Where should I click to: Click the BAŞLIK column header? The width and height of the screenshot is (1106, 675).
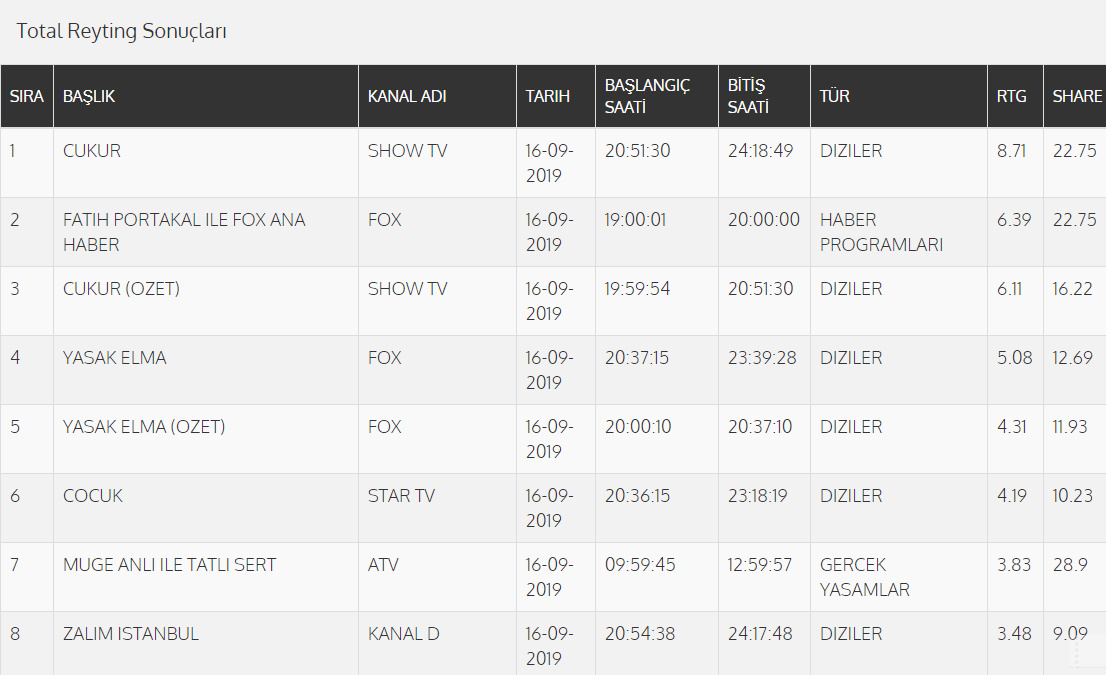pos(89,97)
